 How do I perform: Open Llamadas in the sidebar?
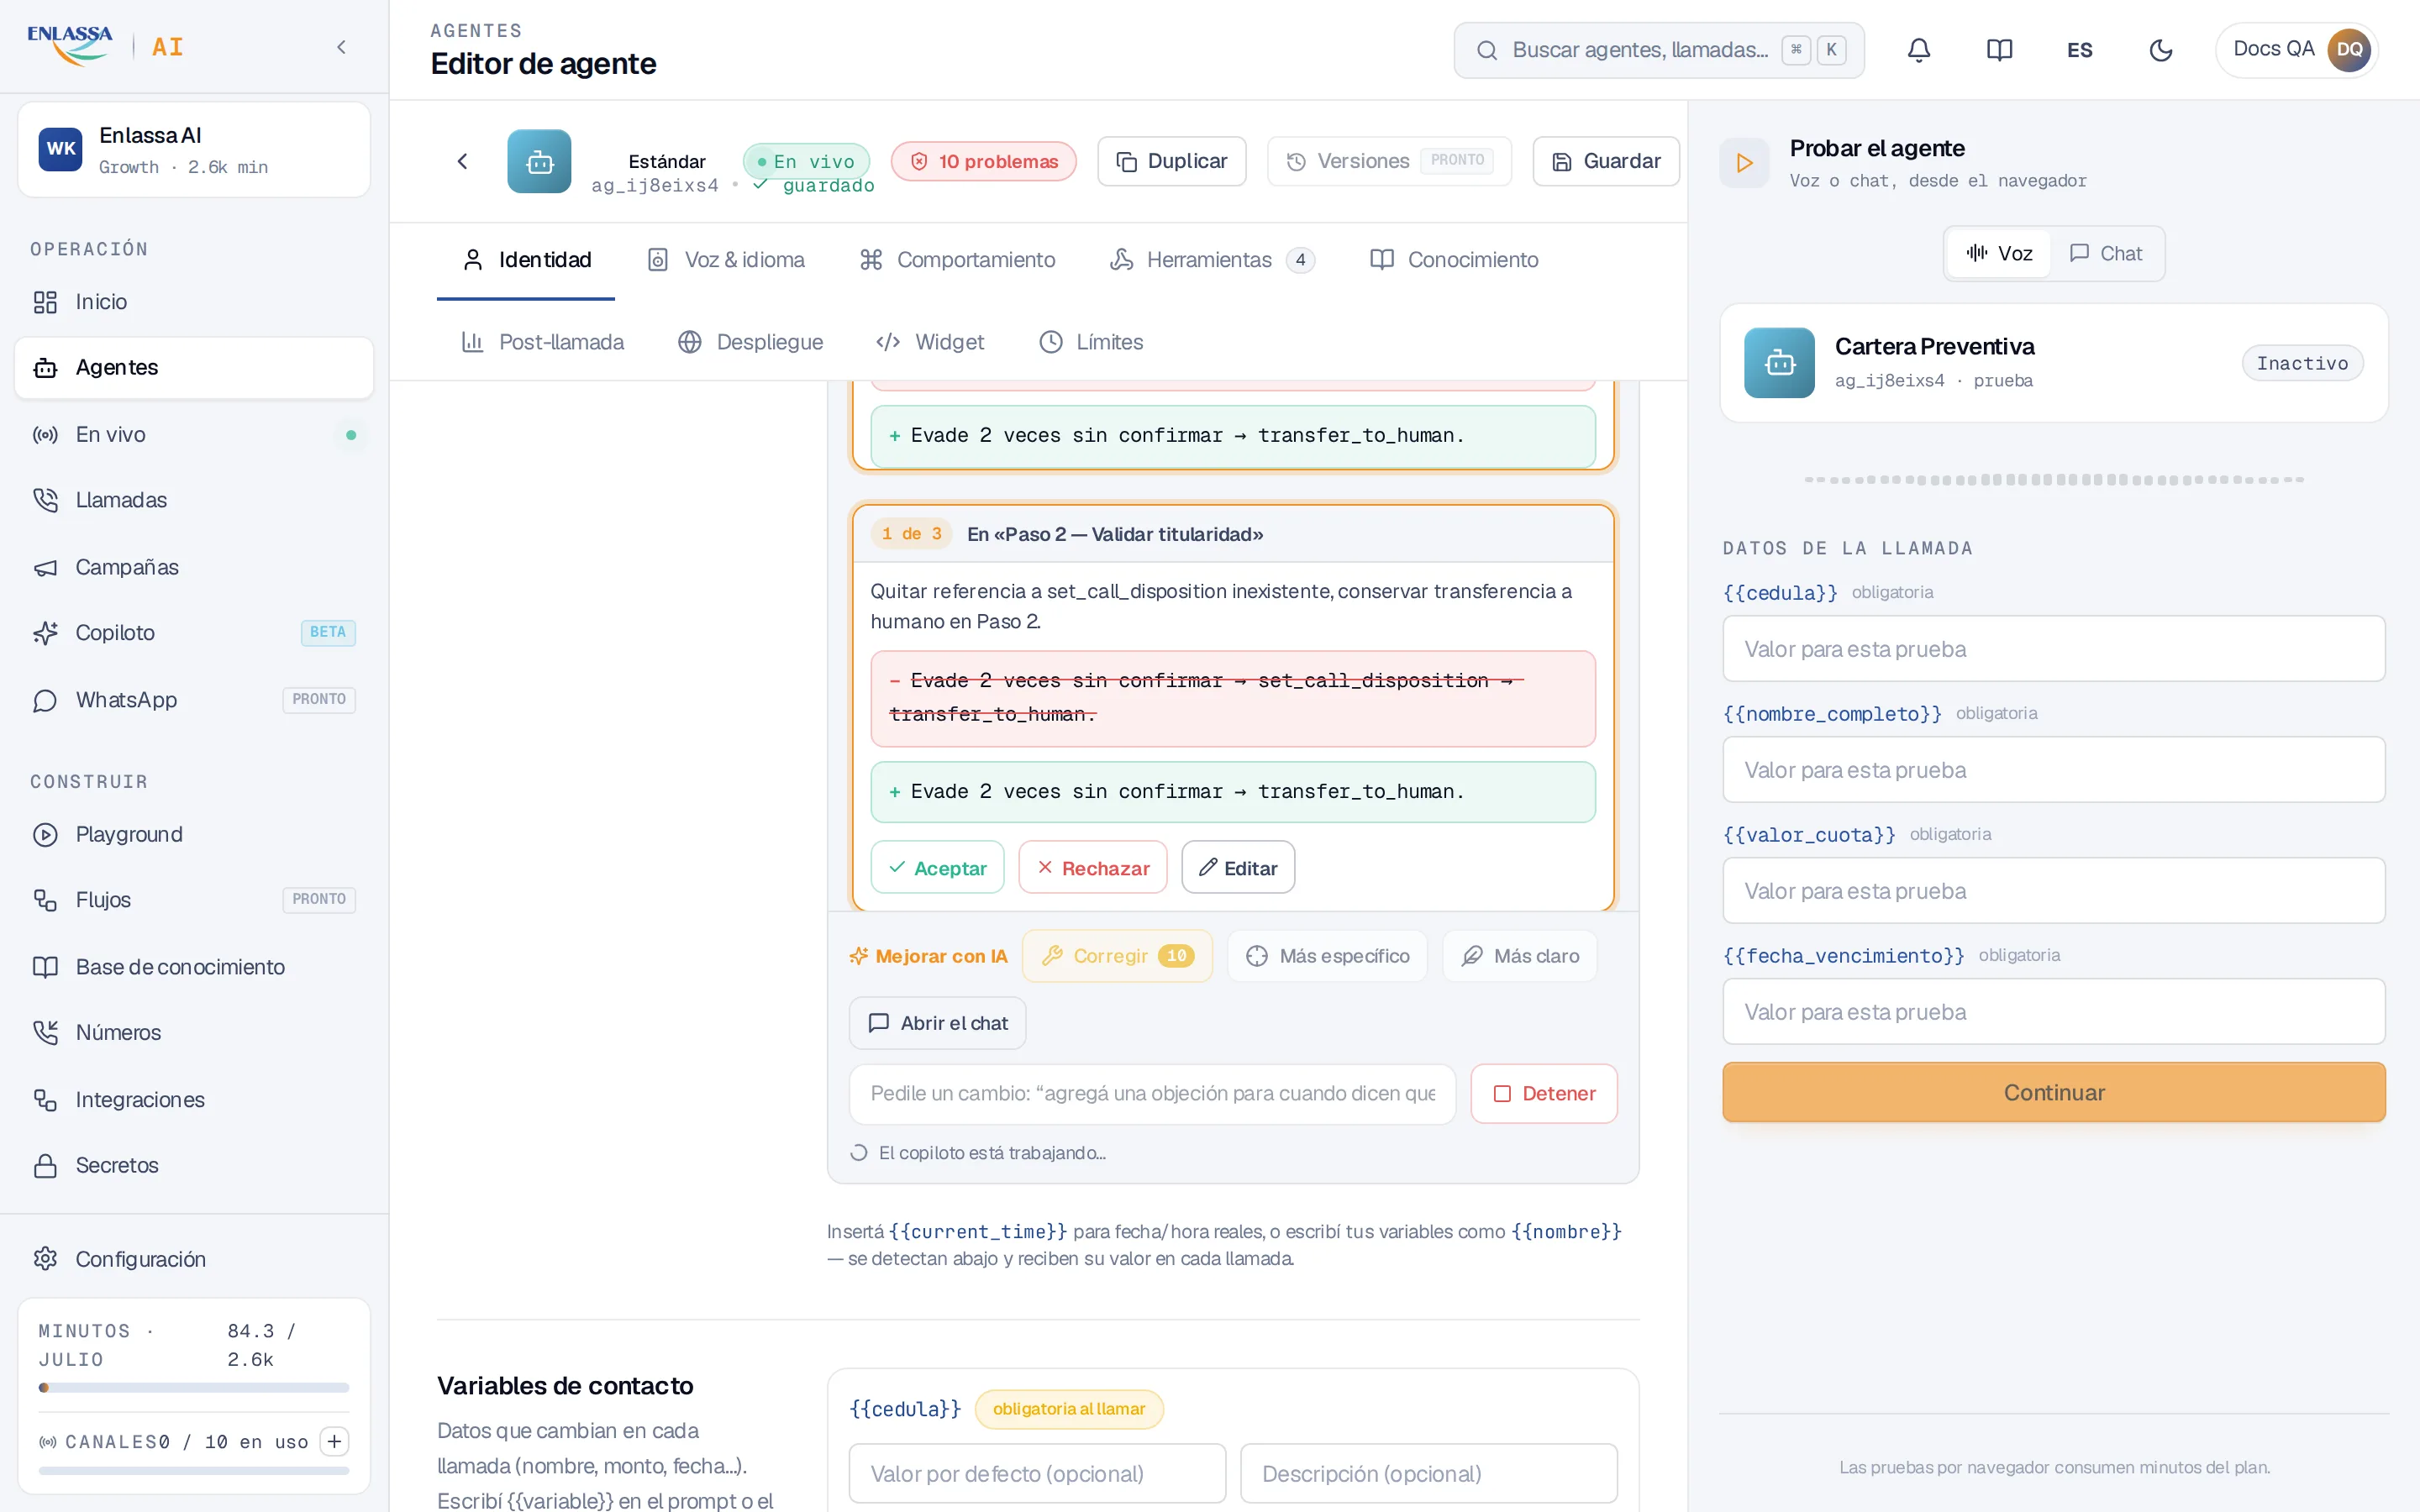[x=194, y=500]
